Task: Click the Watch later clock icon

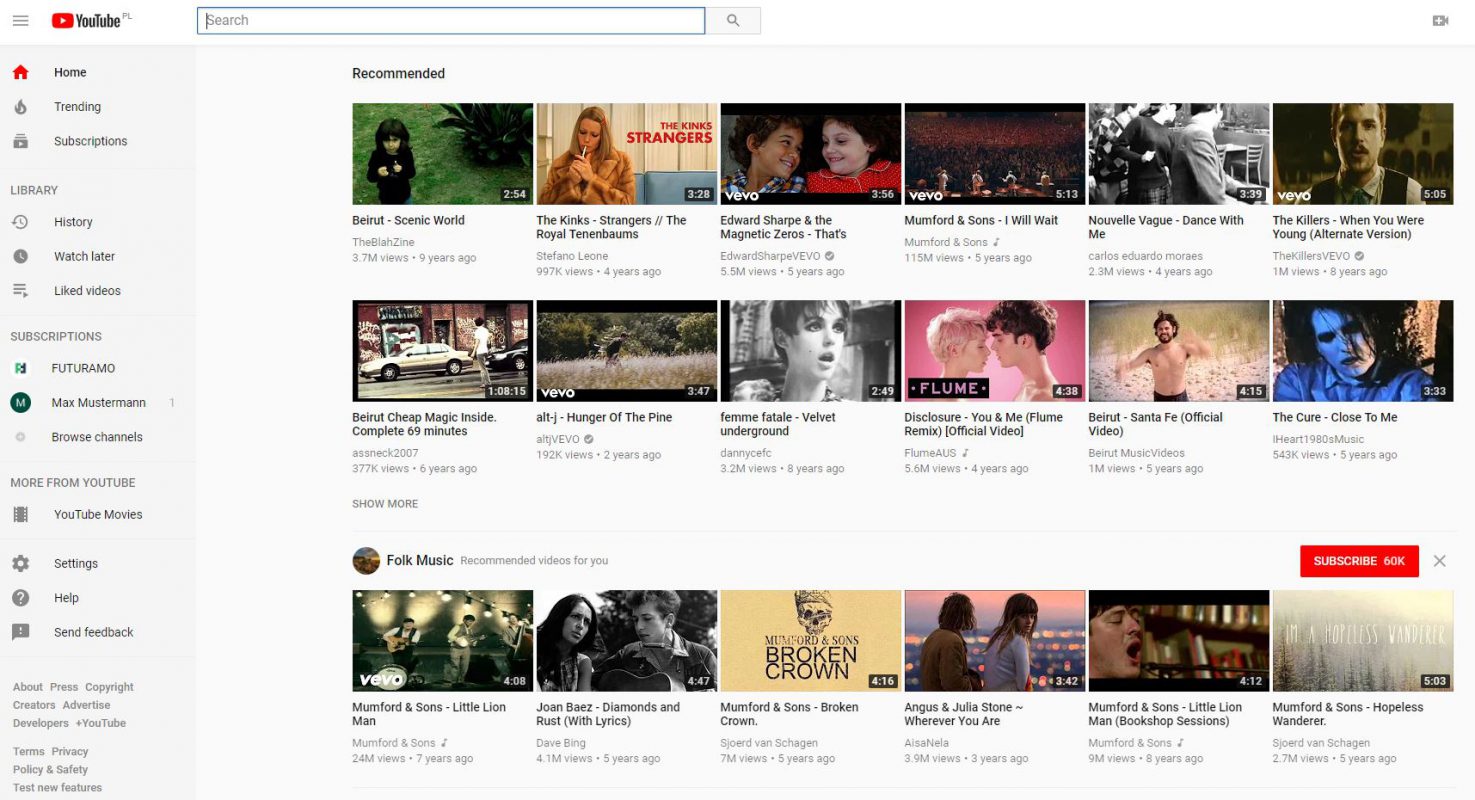Action: tap(20, 256)
